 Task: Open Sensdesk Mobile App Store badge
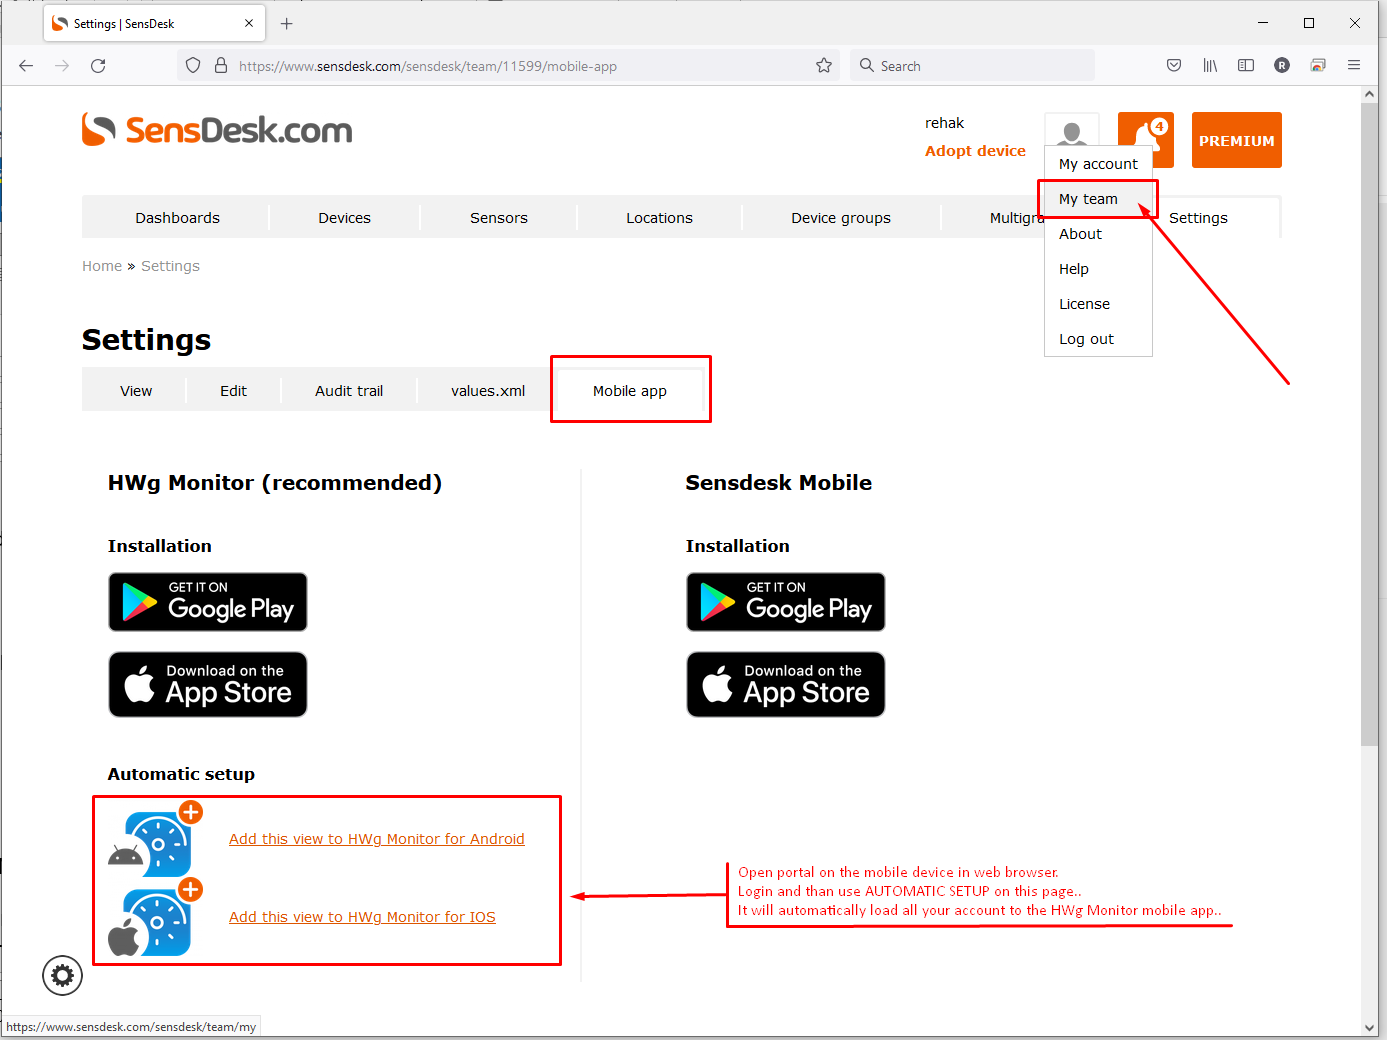tap(786, 685)
